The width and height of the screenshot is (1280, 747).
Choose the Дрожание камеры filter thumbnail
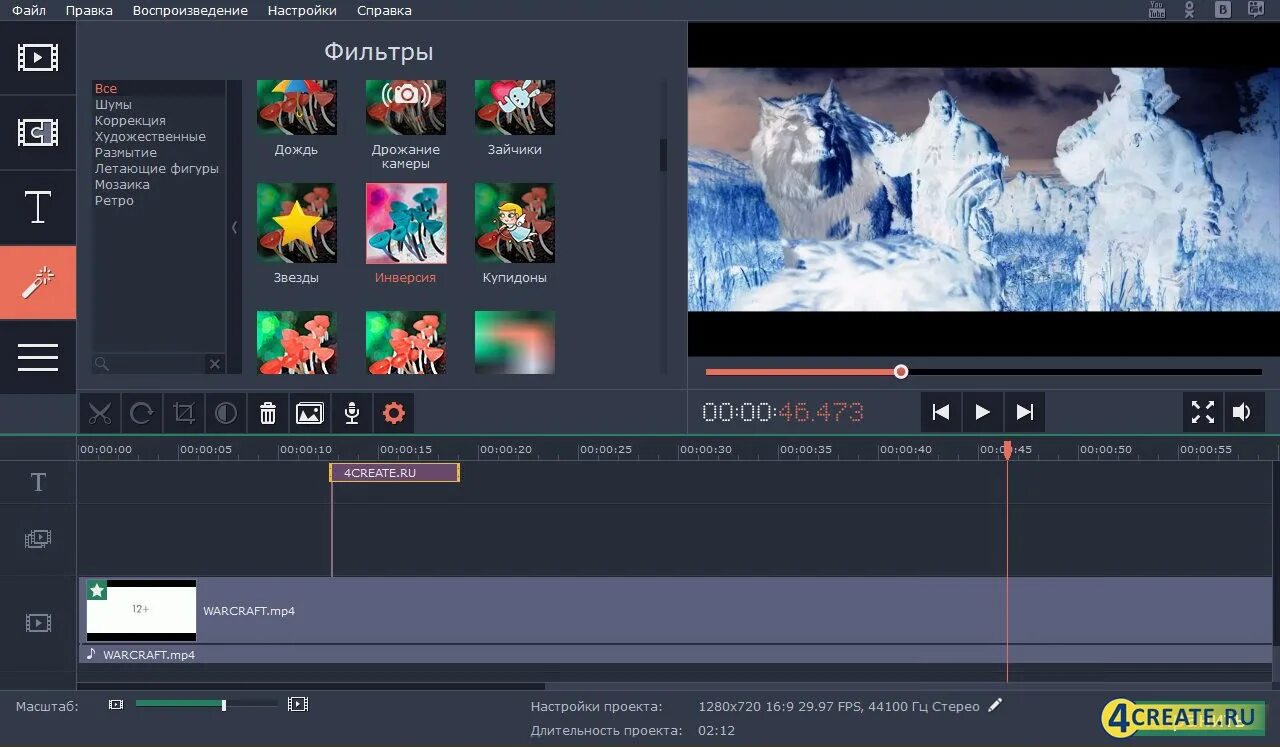point(406,107)
